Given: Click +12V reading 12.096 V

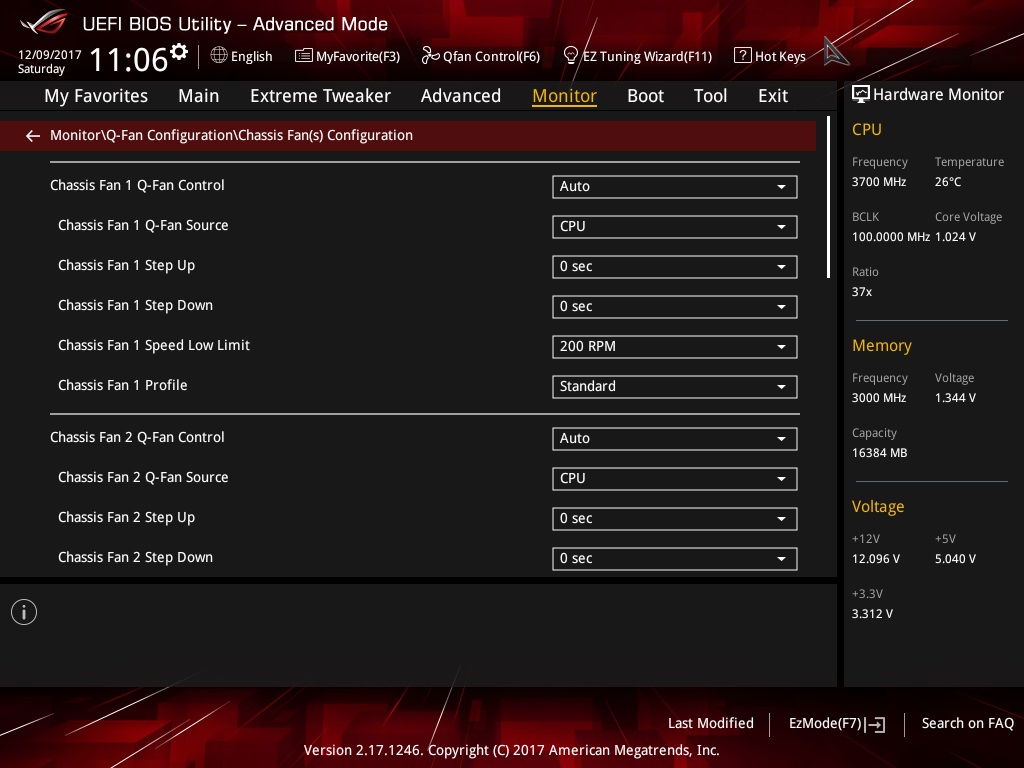Looking at the screenshot, I should pyautogui.click(x=875, y=559).
